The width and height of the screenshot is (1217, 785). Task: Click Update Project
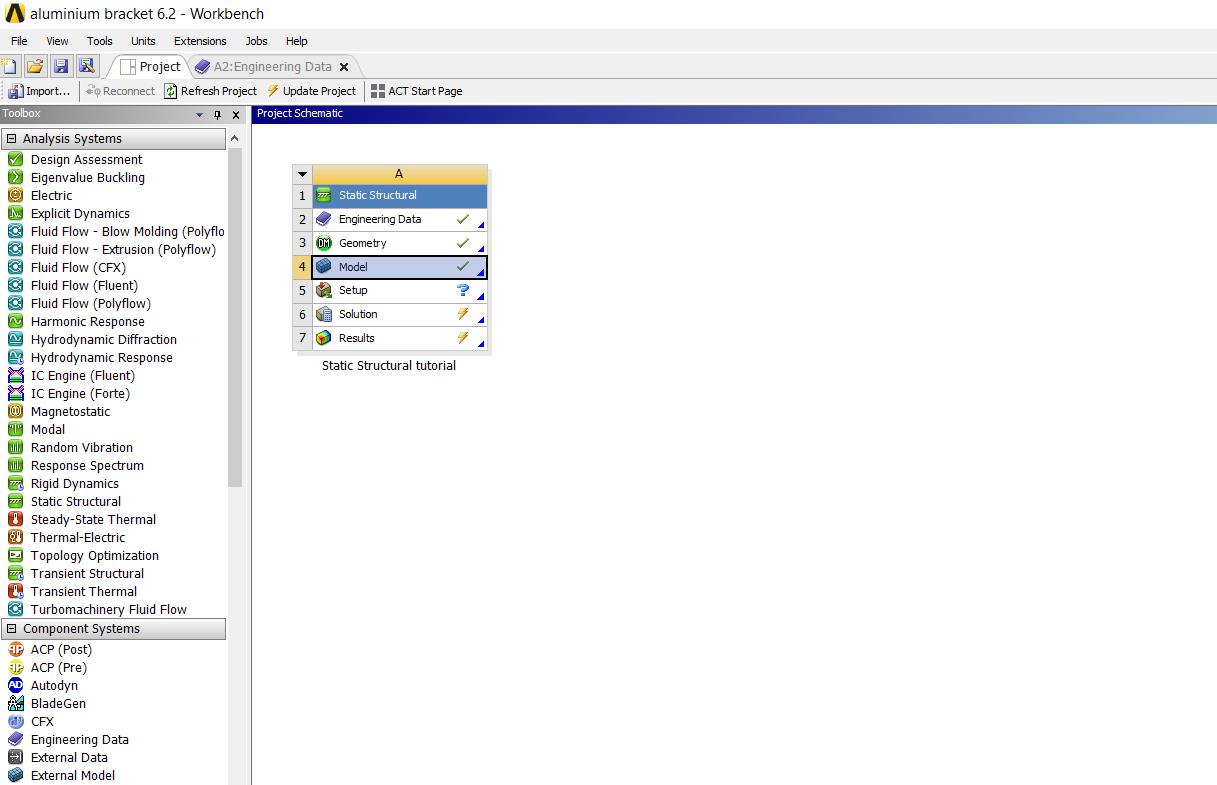click(x=311, y=91)
